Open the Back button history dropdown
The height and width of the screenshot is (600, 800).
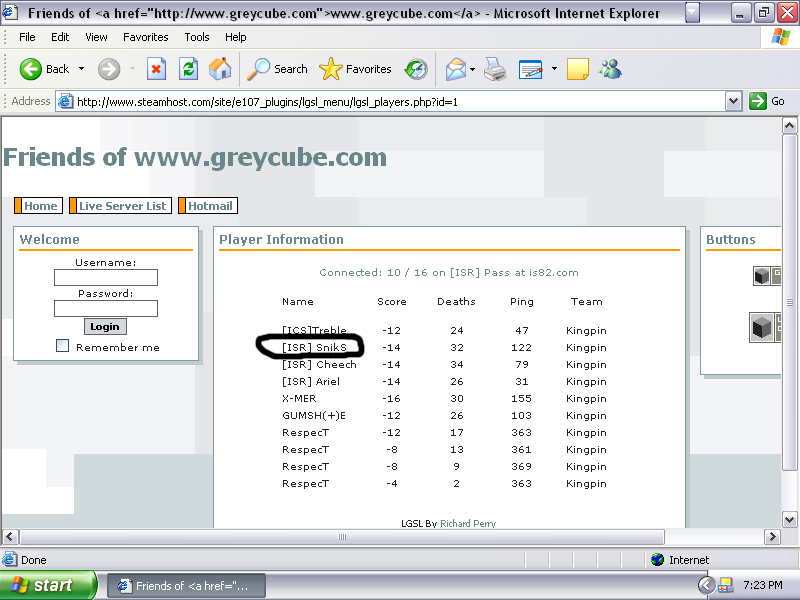tap(81, 69)
